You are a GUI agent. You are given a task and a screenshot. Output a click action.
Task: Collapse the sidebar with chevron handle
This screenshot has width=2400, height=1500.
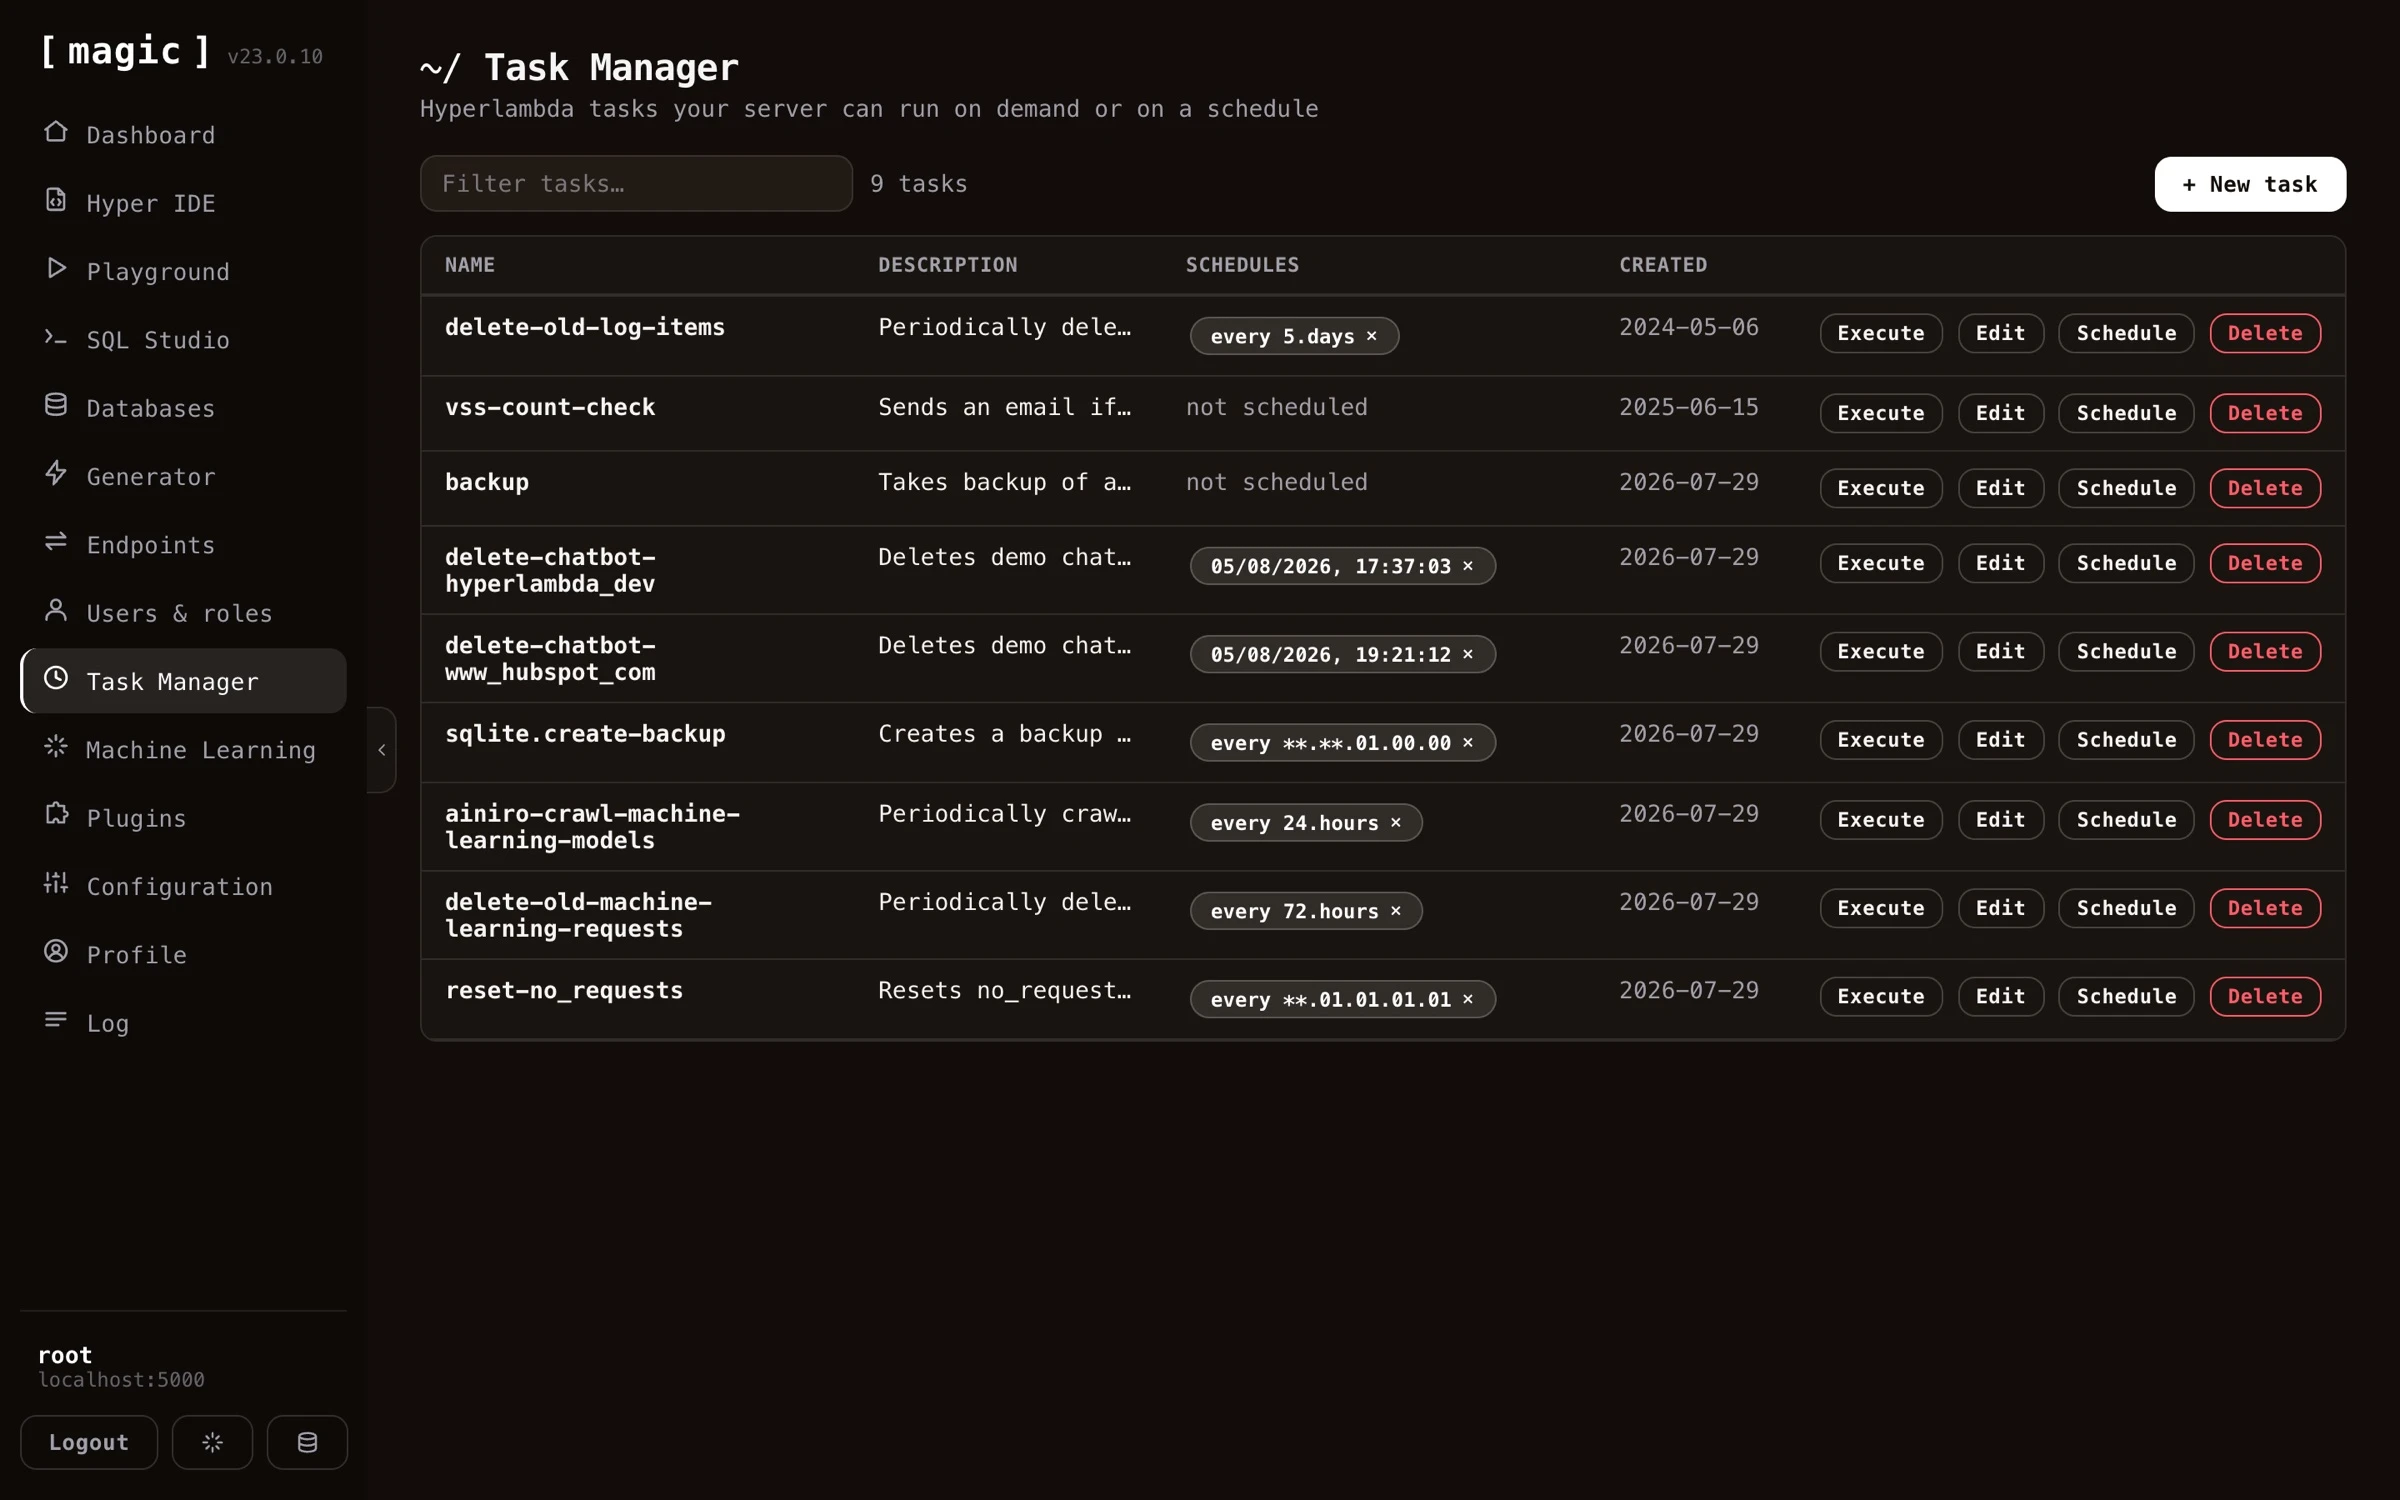coord(382,749)
